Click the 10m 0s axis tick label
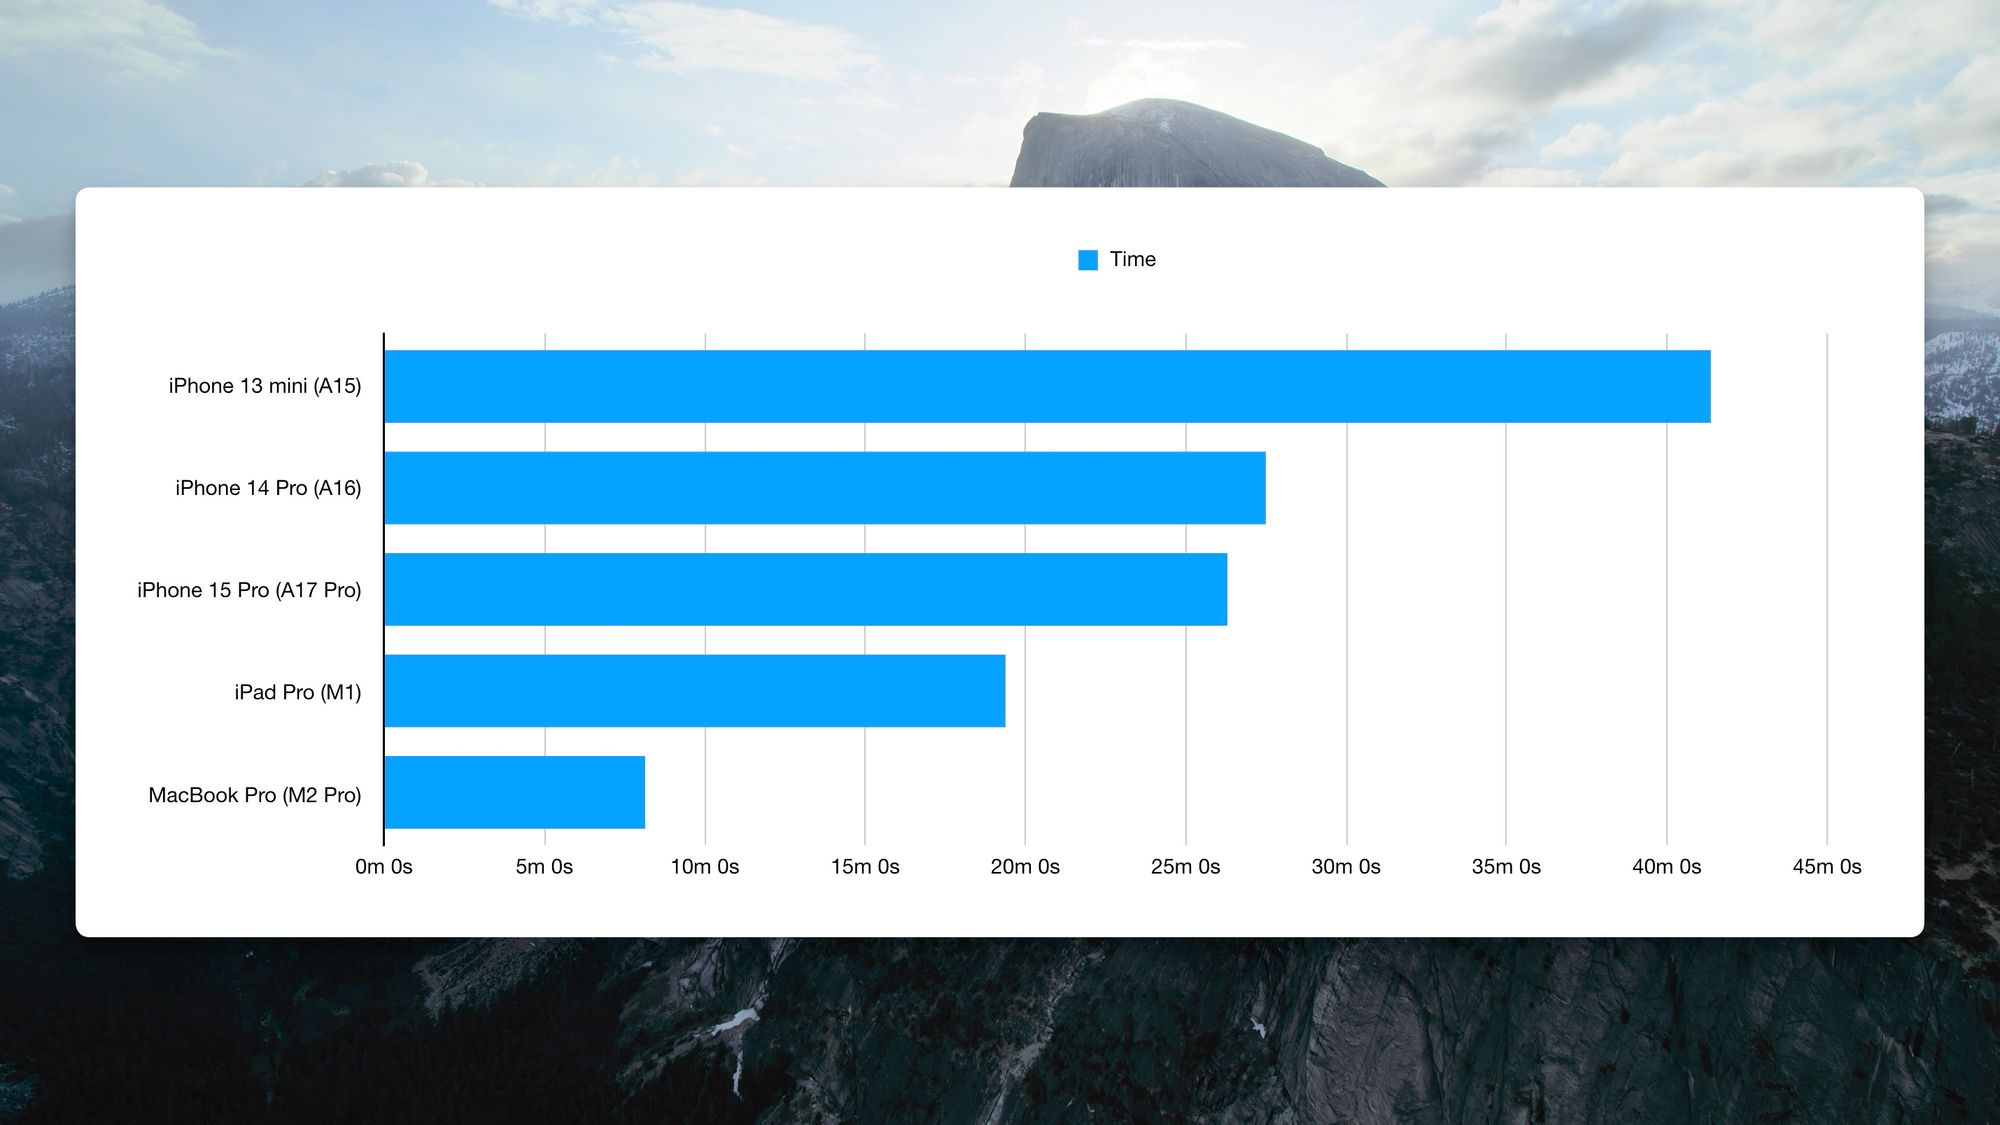This screenshot has height=1125, width=2000. 705,867
